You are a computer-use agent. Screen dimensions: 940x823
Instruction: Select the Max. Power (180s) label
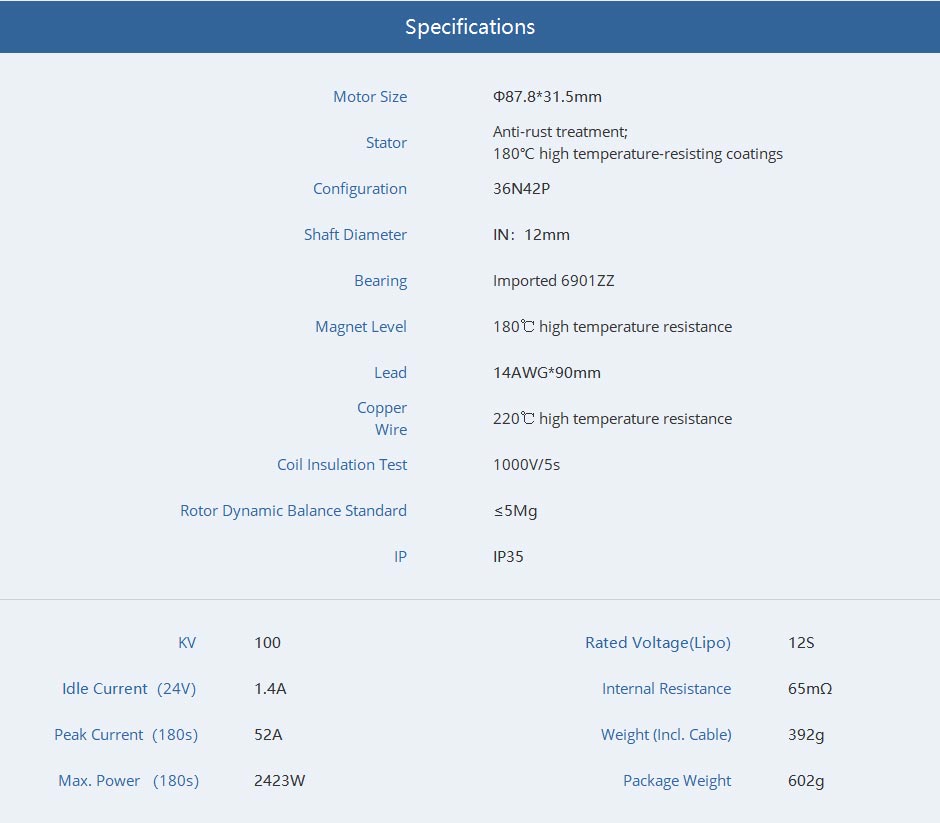coord(128,781)
